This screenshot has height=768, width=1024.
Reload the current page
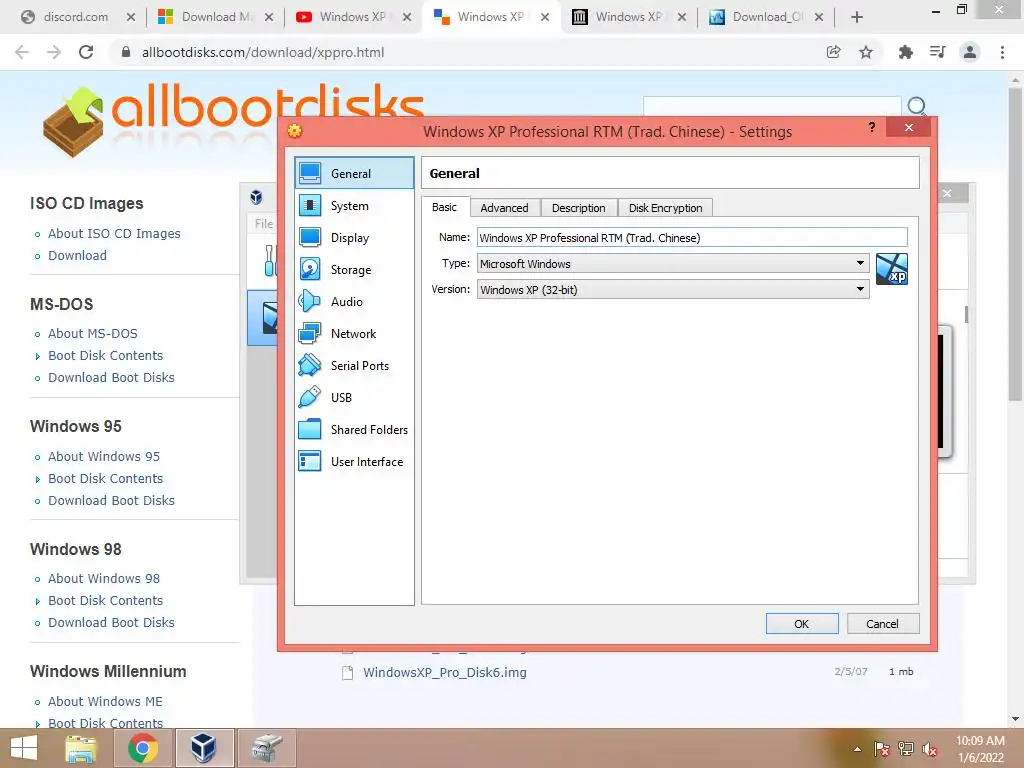[86, 52]
